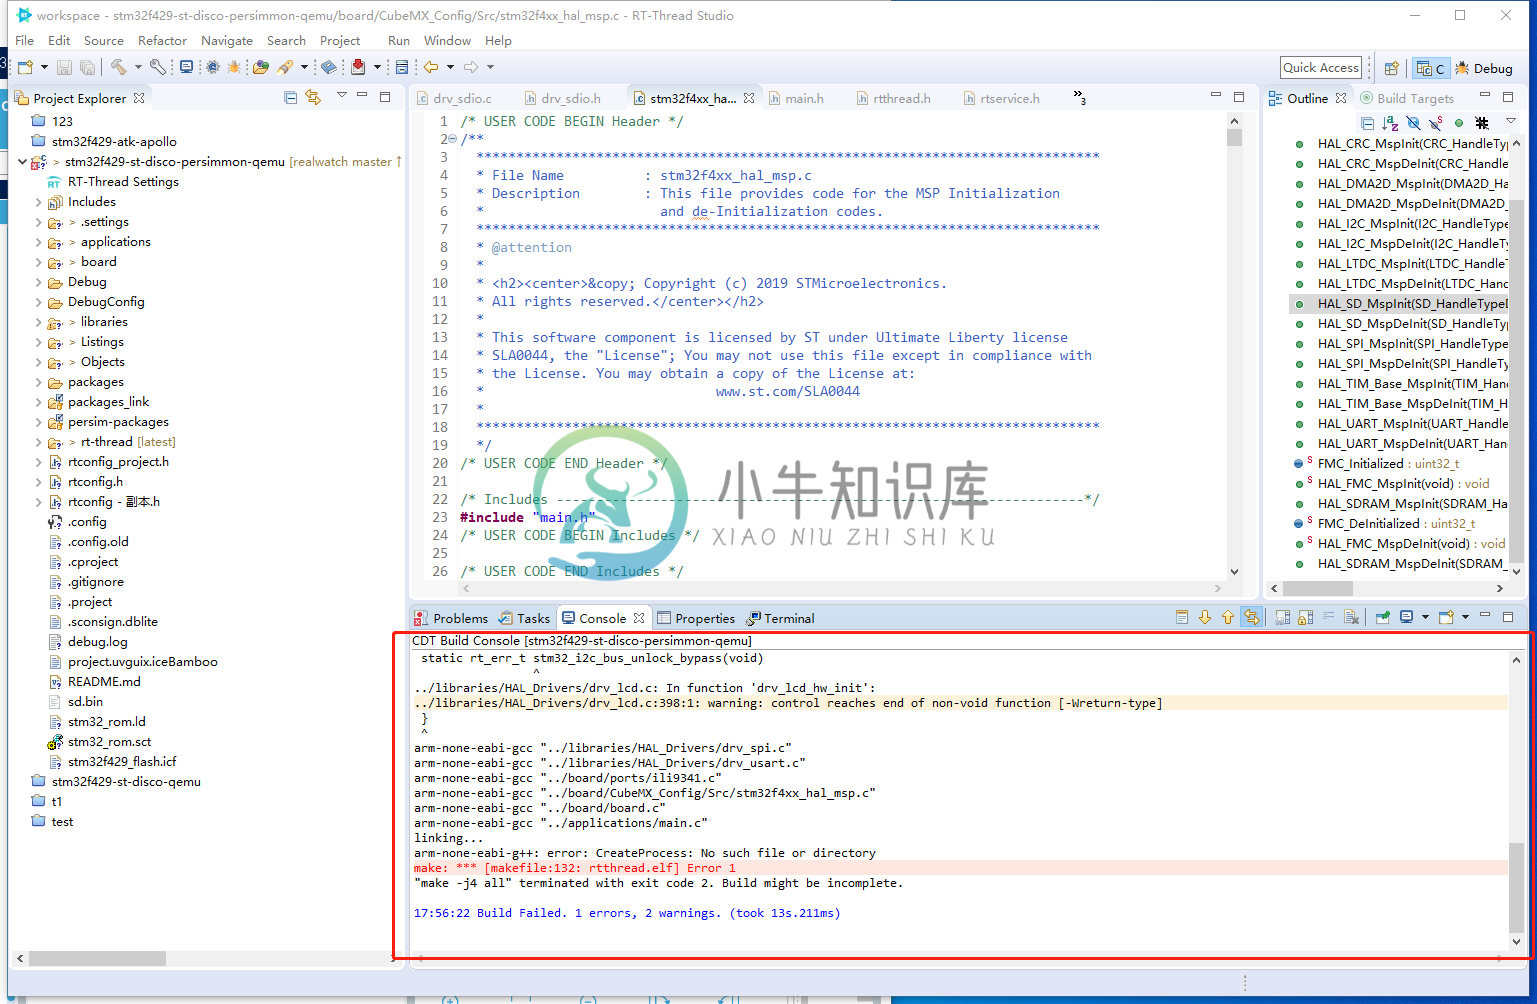The image size is (1537, 1004).
Task: Click the Download program flash icon
Action: click(358, 67)
